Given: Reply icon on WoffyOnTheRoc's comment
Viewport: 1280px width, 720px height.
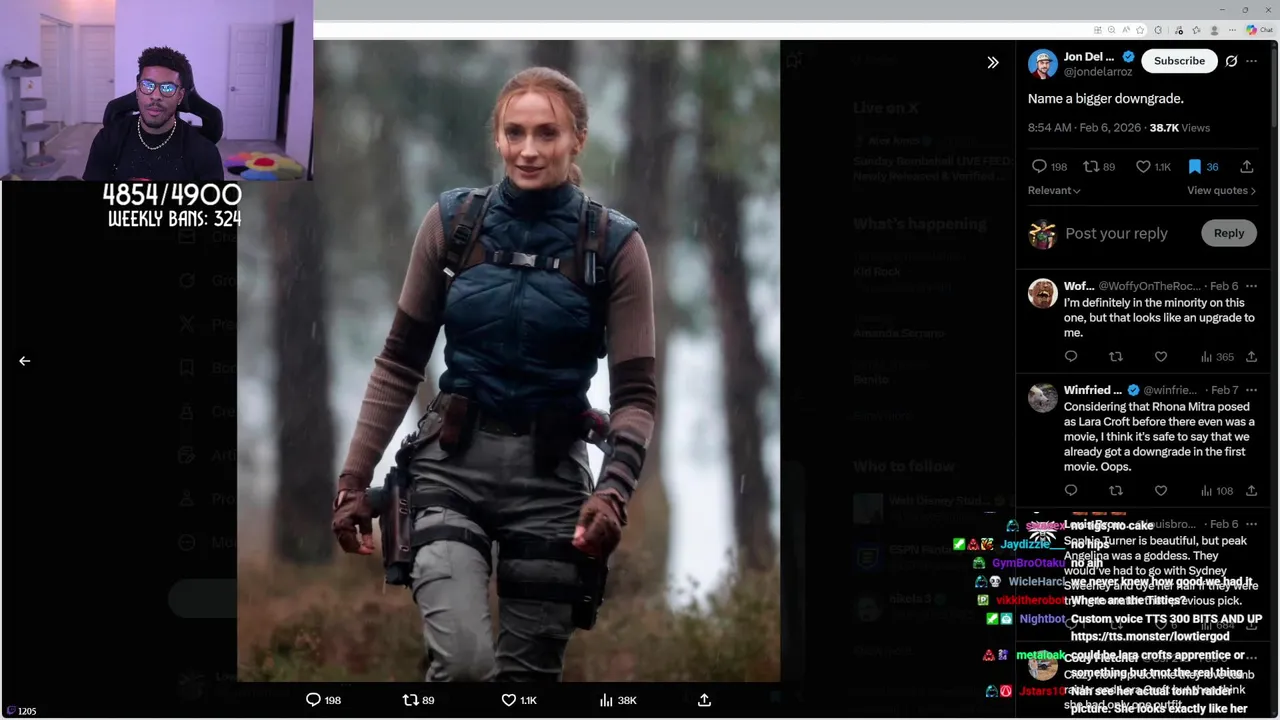Looking at the screenshot, I should (x=1071, y=357).
